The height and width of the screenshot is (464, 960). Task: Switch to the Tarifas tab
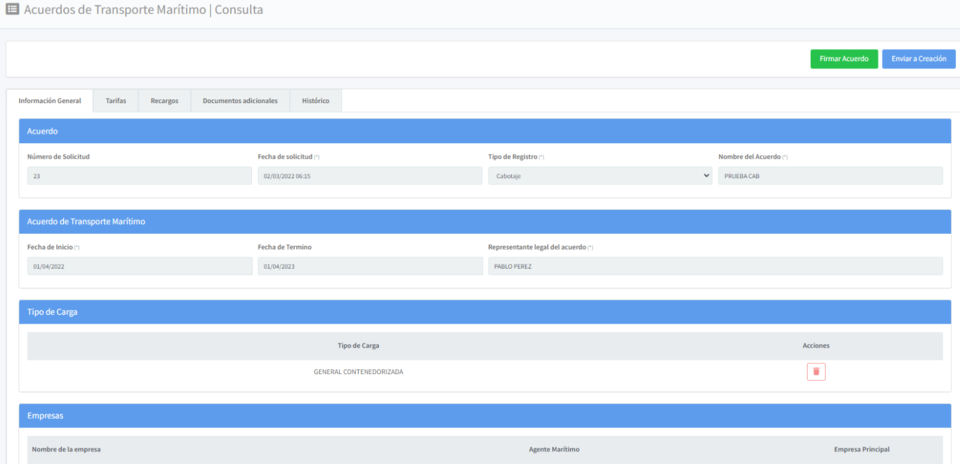[x=116, y=101]
